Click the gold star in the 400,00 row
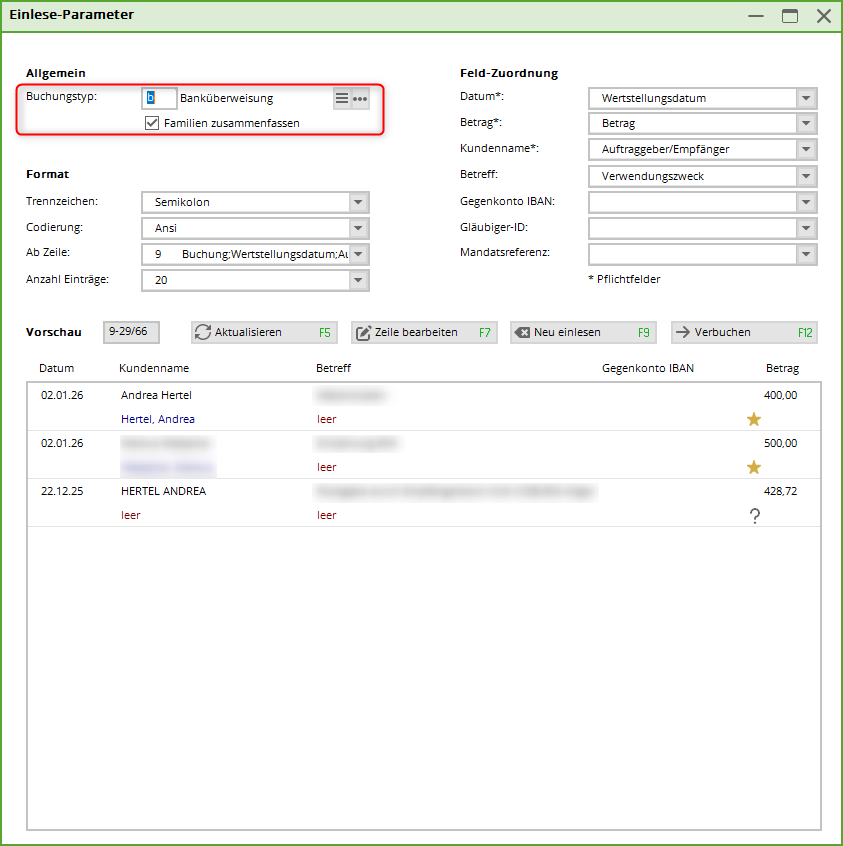Viewport: 843px width, 846px height. point(754,419)
